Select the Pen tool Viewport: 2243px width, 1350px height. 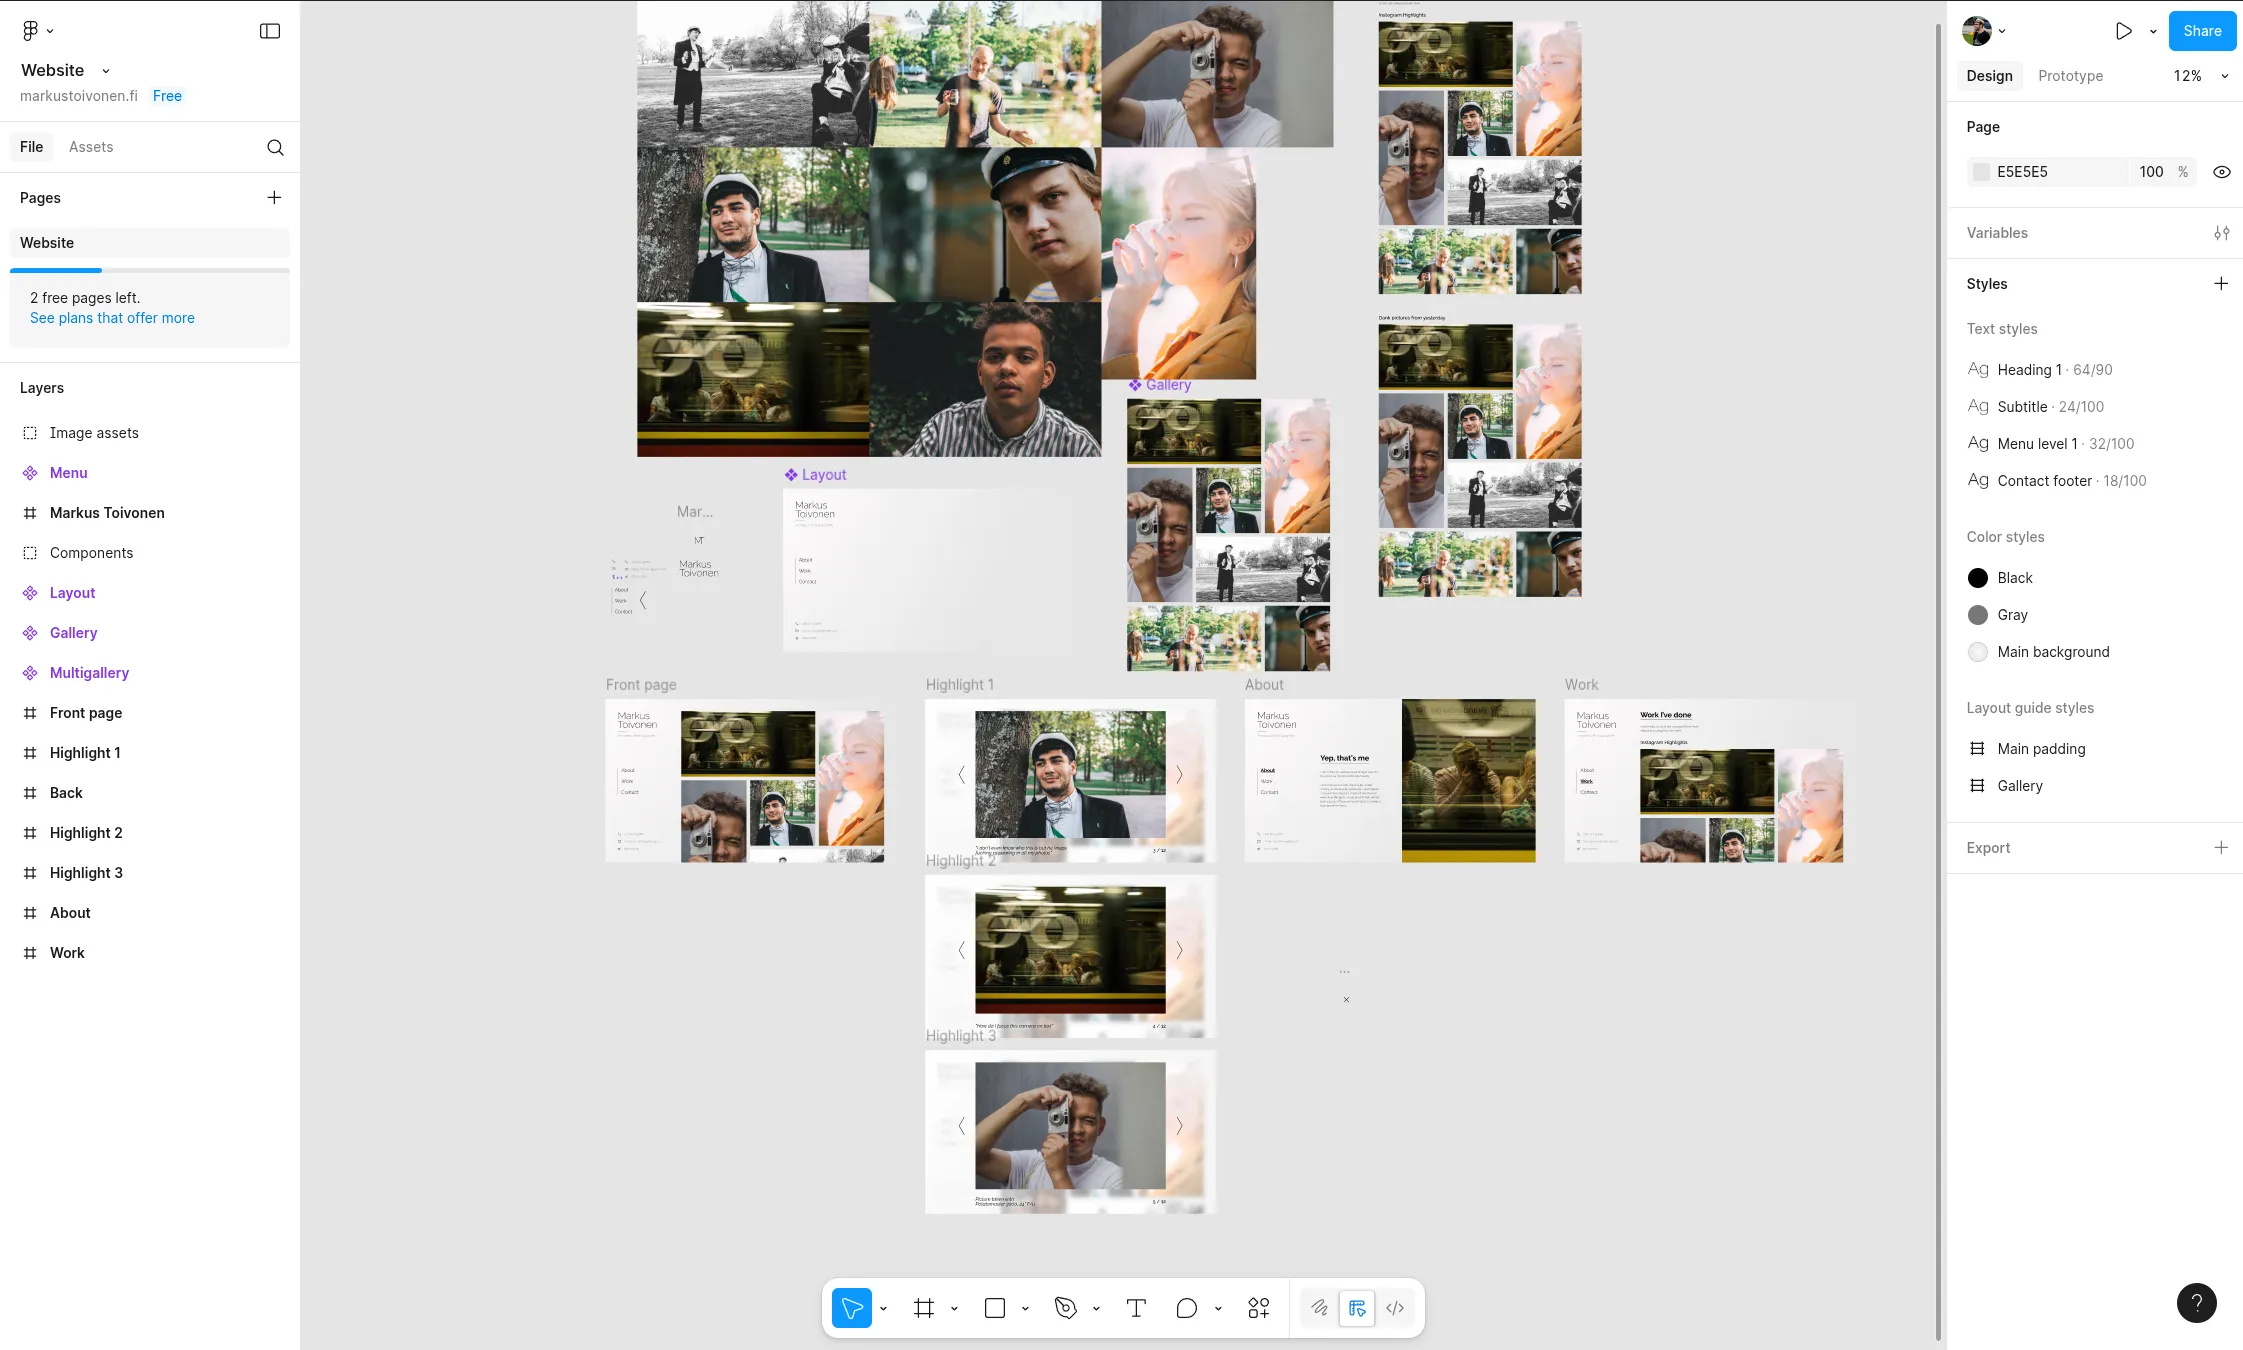1066,1308
